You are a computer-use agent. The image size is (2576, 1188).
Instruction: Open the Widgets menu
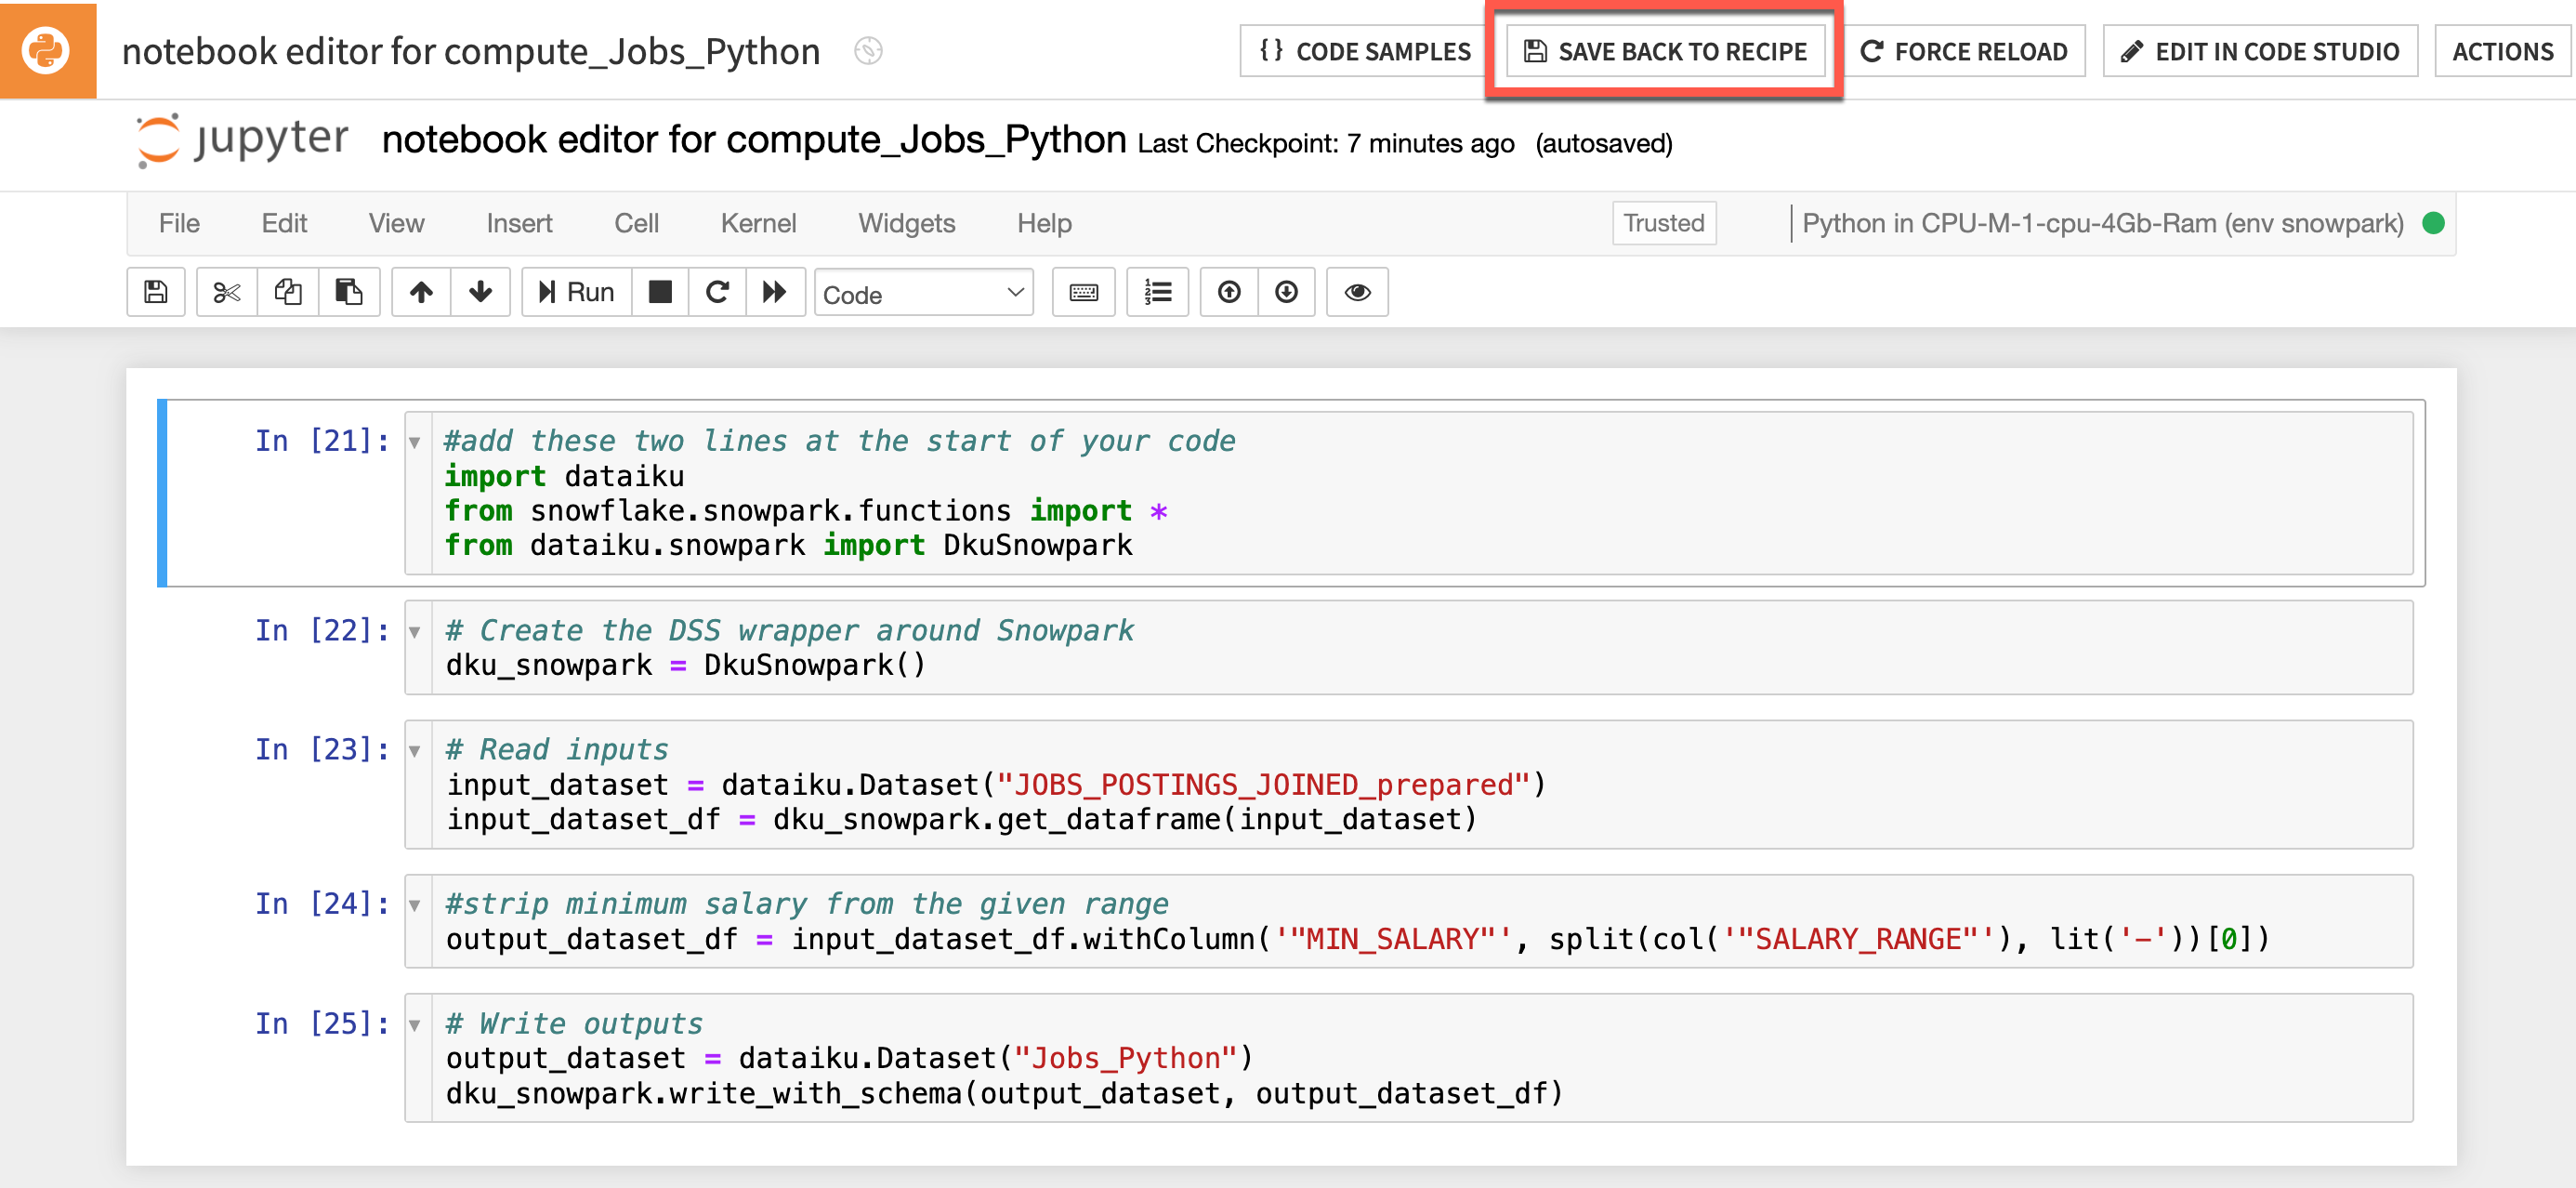pyautogui.click(x=906, y=223)
